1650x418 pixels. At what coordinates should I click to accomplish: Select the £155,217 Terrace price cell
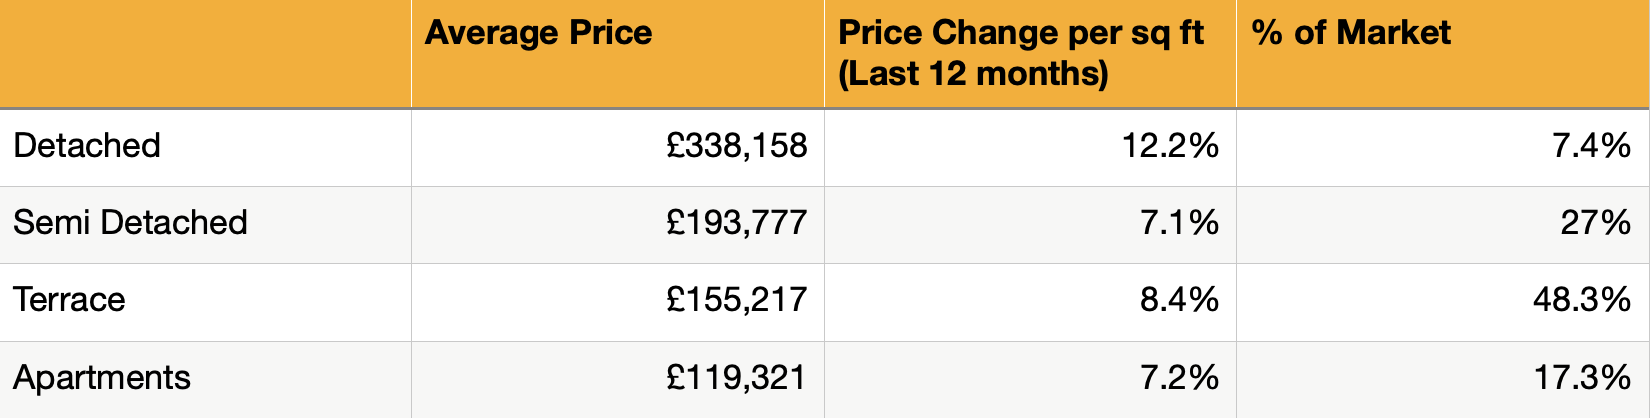(736, 300)
